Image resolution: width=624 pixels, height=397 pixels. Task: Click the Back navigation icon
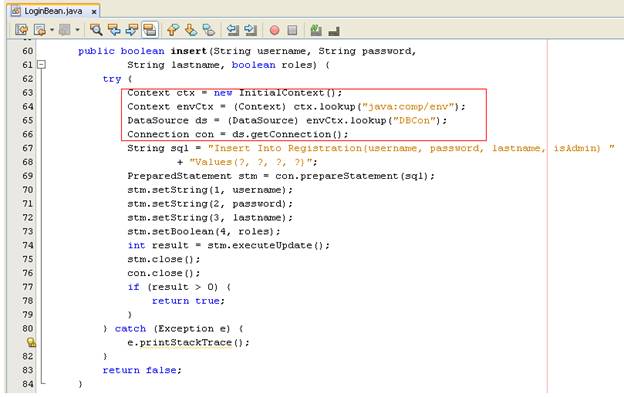40,30
